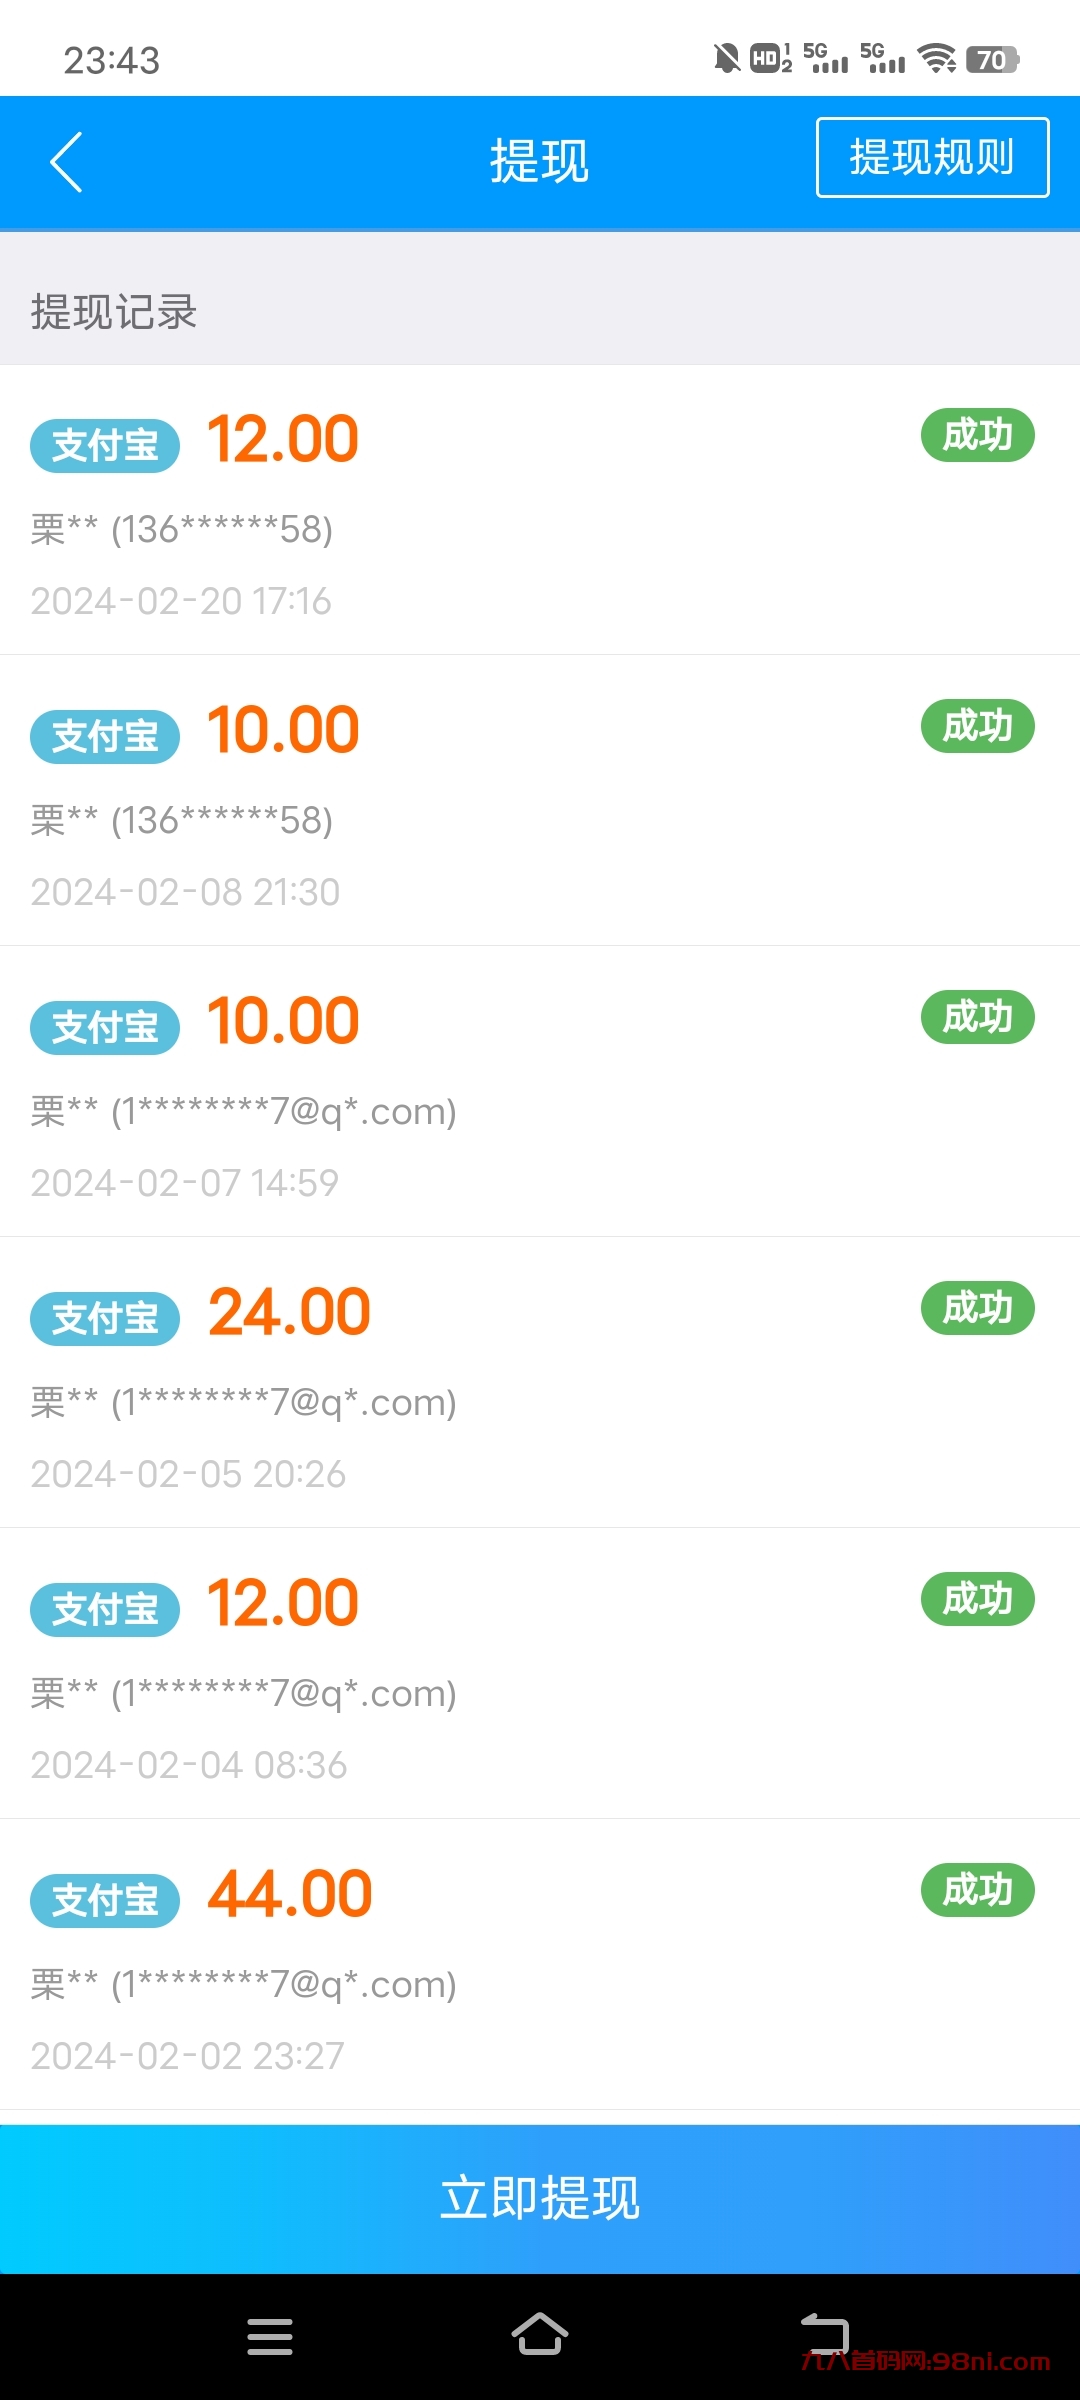This screenshot has width=1080, height=2400.
Task: Tap 成功 status on 2024-02-08 record
Action: click(977, 726)
